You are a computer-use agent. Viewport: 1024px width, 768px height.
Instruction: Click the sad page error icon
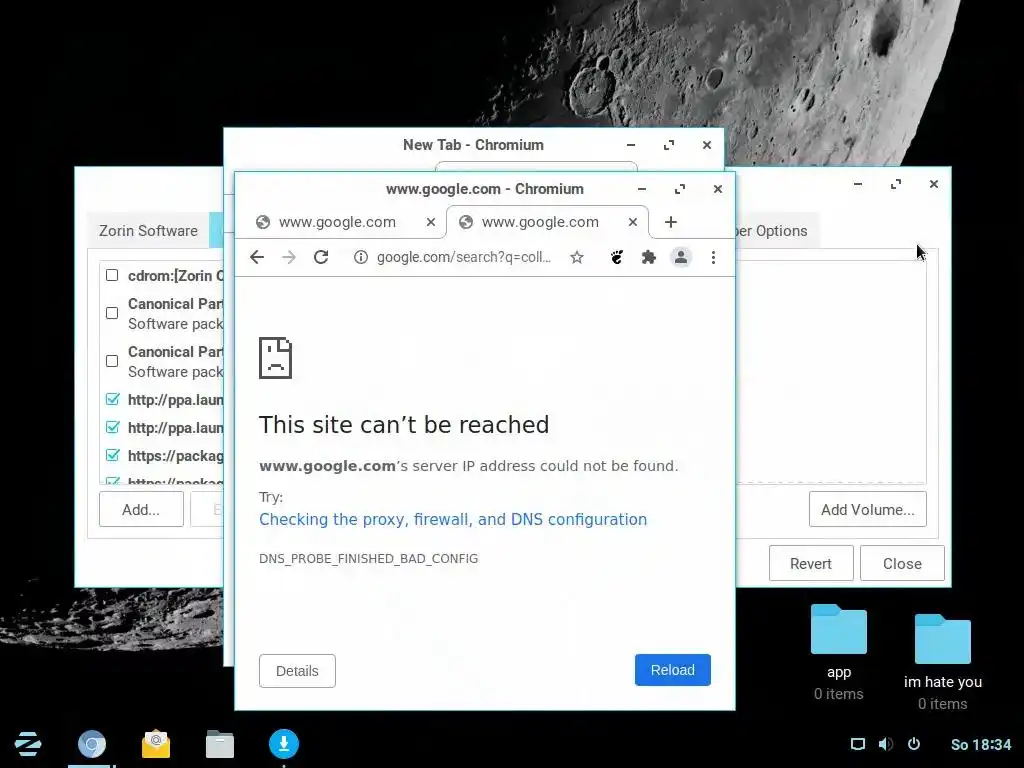[275, 358]
